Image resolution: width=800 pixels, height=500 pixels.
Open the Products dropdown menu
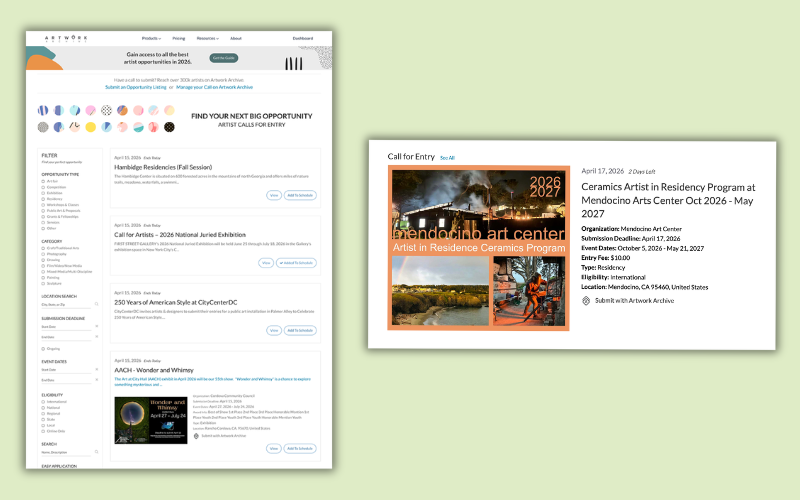click(152, 38)
